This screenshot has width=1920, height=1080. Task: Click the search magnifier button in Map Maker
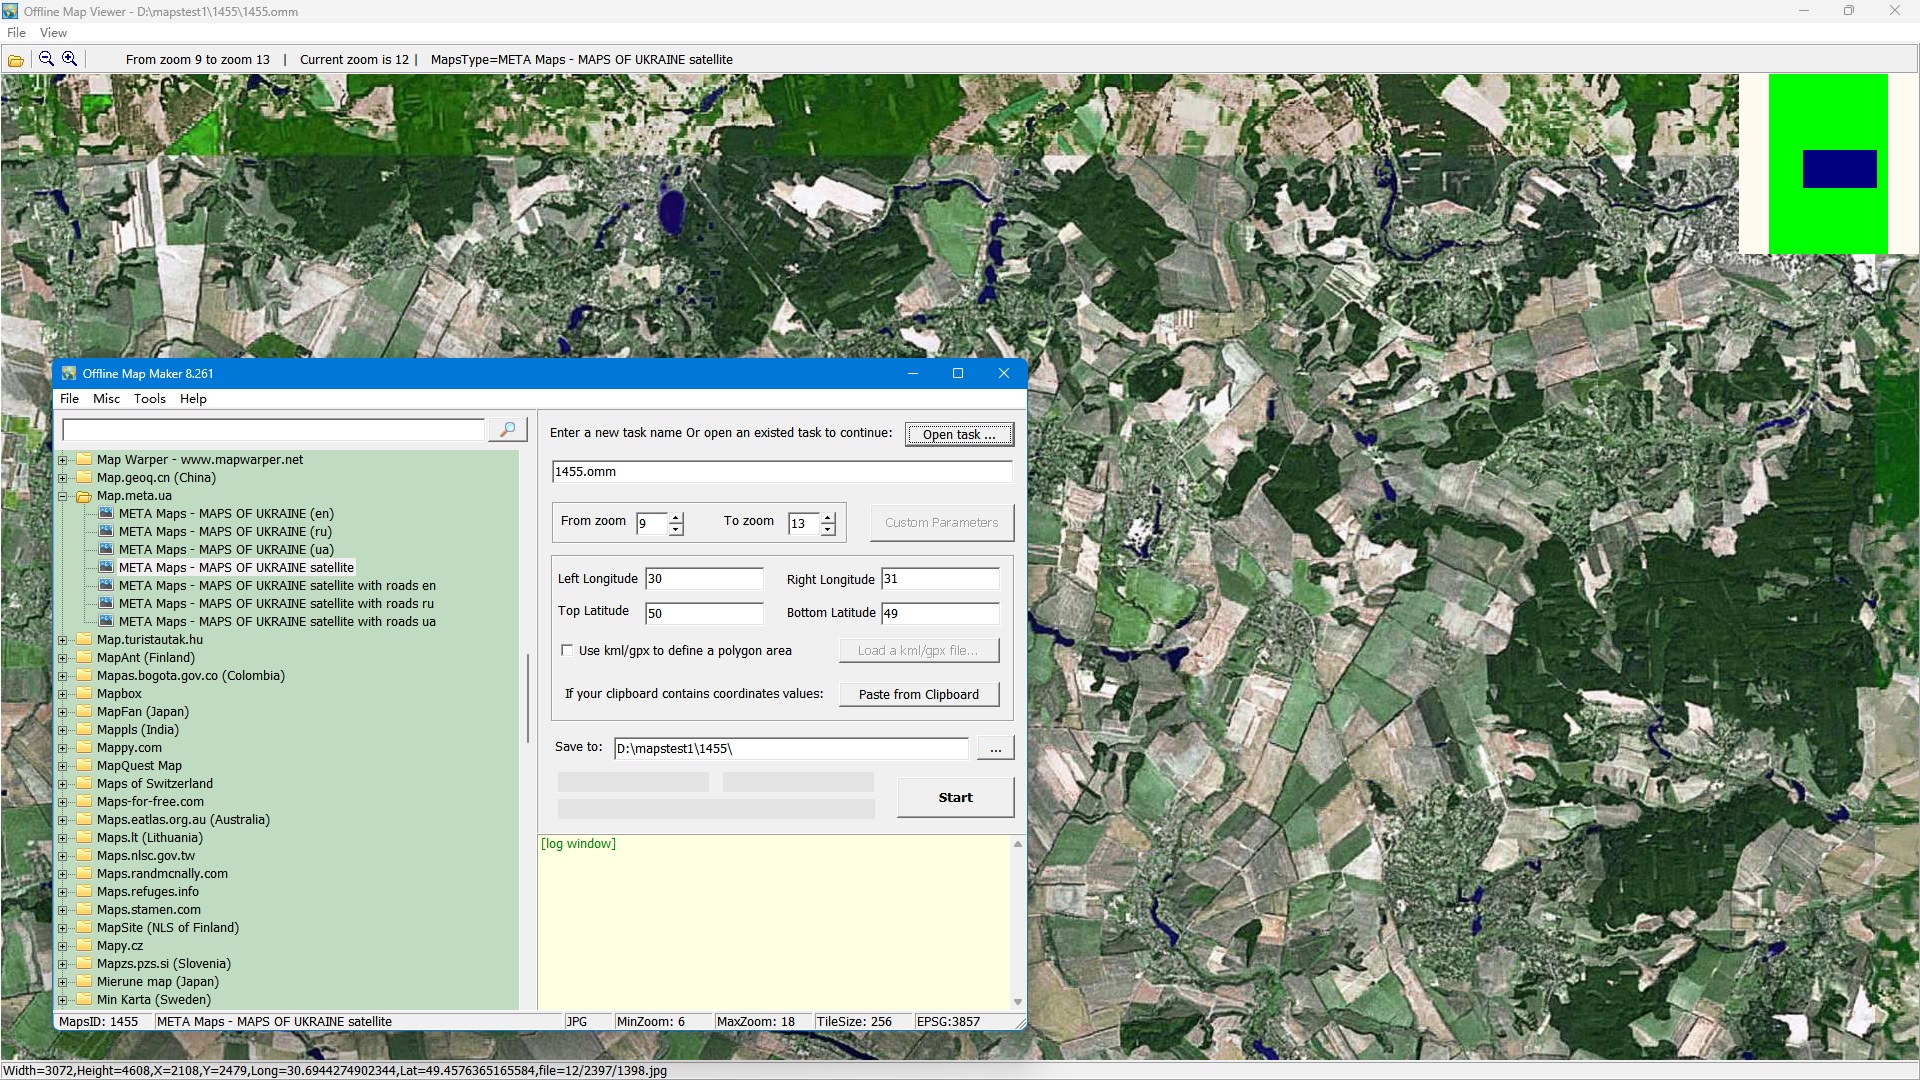507,430
